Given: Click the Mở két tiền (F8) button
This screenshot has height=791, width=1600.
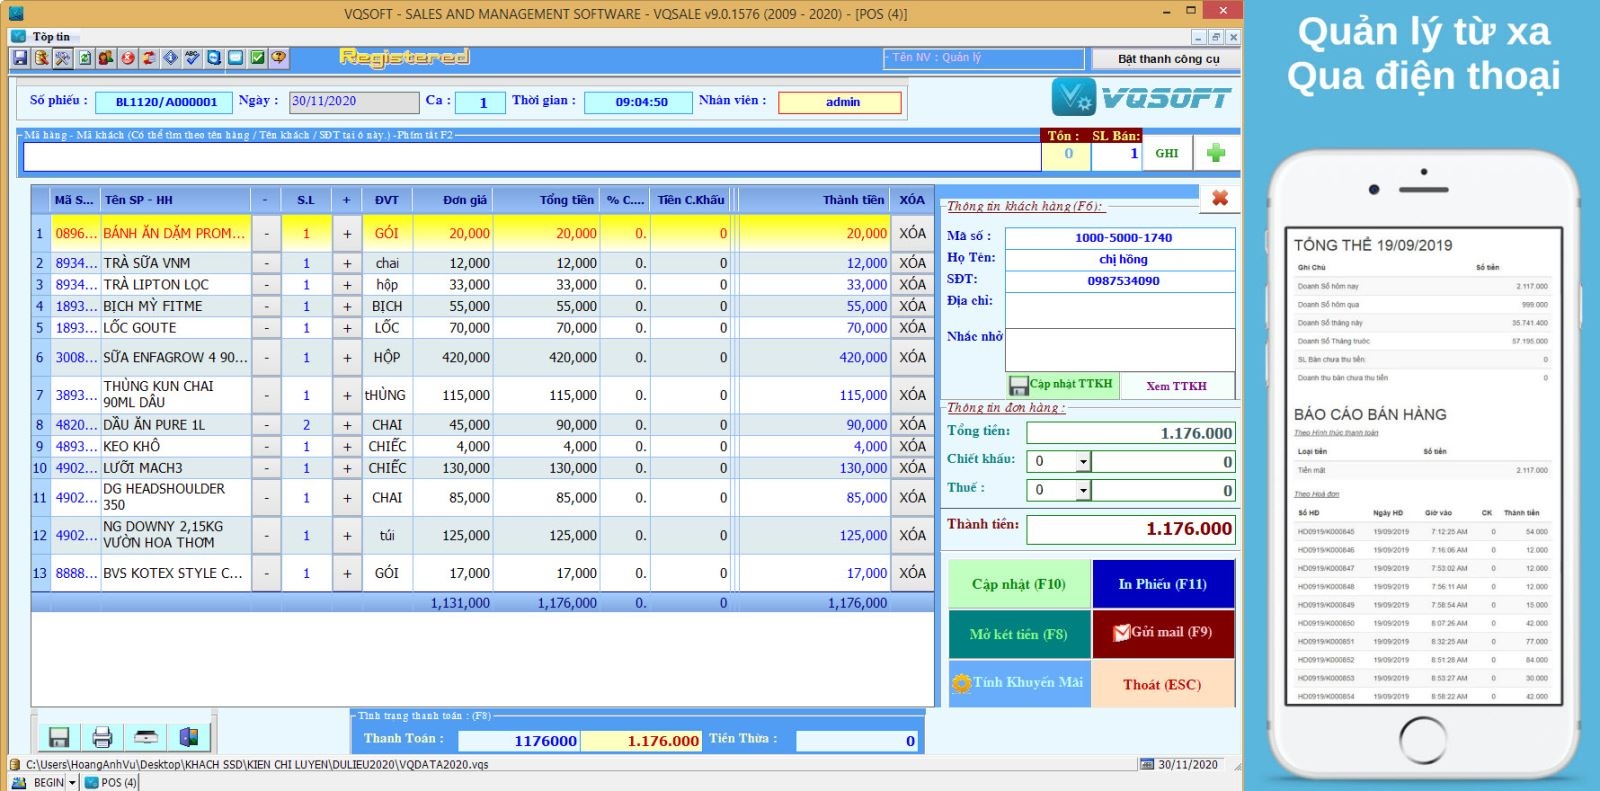Looking at the screenshot, I should [1019, 634].
